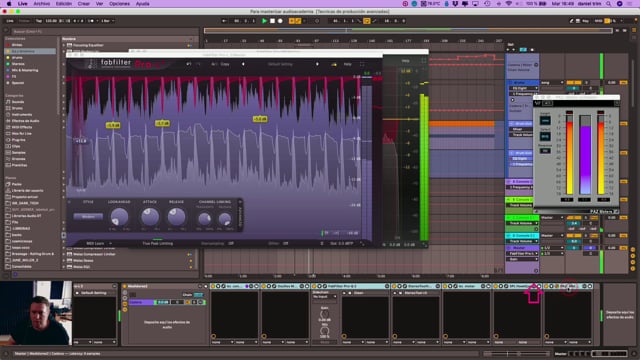Open the Sounds browser category
The height and width of the screenshot is (360, 640).
coord(18,102)
